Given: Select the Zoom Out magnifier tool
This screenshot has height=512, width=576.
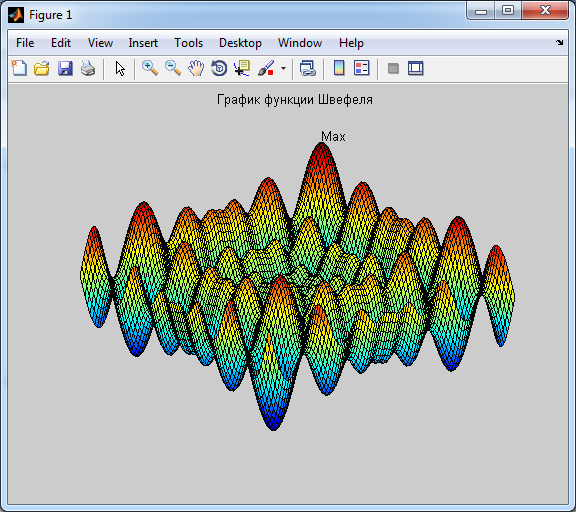Looking at the screenshot, I should click(x=173, y=68).
